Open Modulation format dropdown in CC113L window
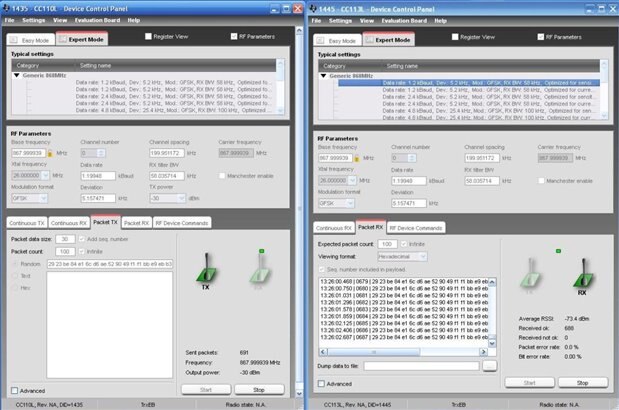This screenshot has height=410, width=619. point(336,203)
